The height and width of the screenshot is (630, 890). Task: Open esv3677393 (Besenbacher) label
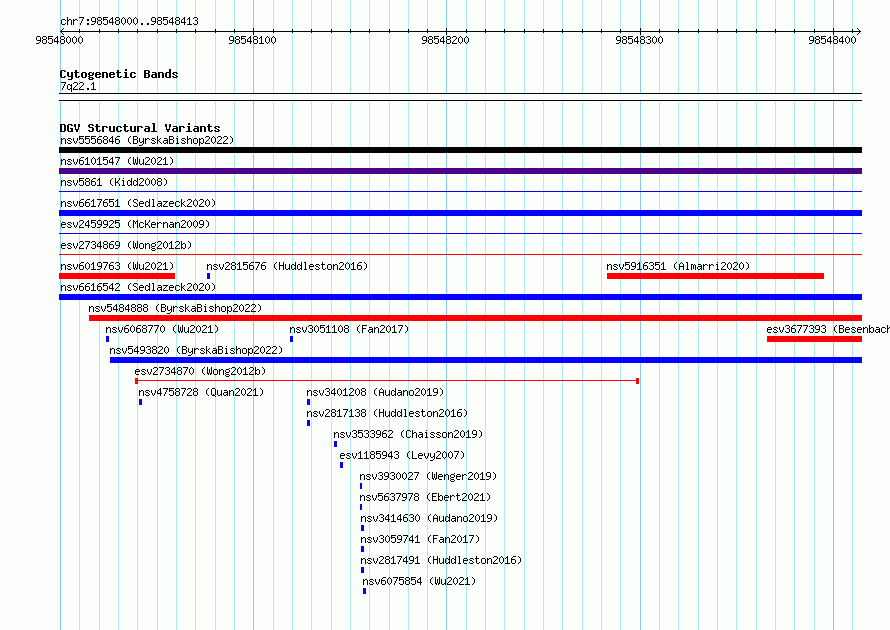pos(828,329)
